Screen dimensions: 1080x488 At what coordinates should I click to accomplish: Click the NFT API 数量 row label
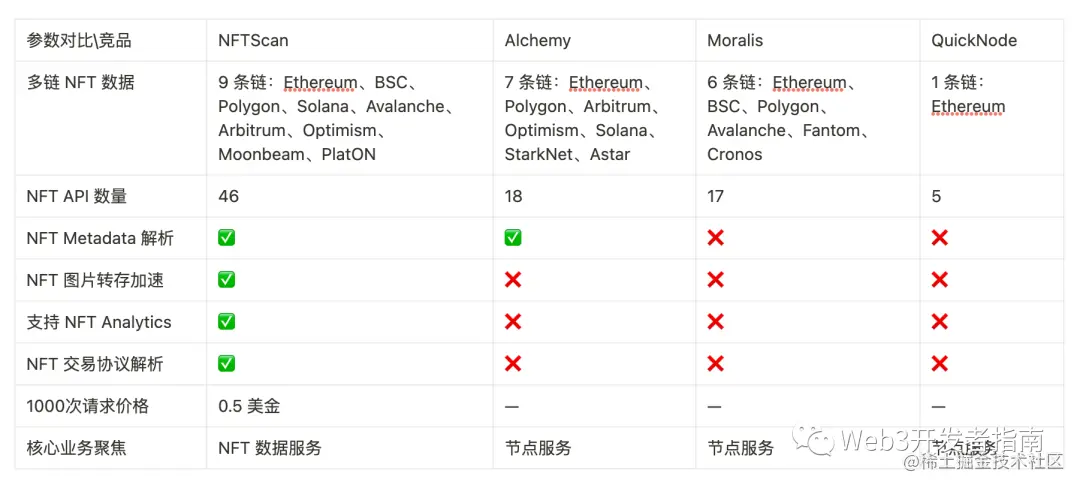77,196
